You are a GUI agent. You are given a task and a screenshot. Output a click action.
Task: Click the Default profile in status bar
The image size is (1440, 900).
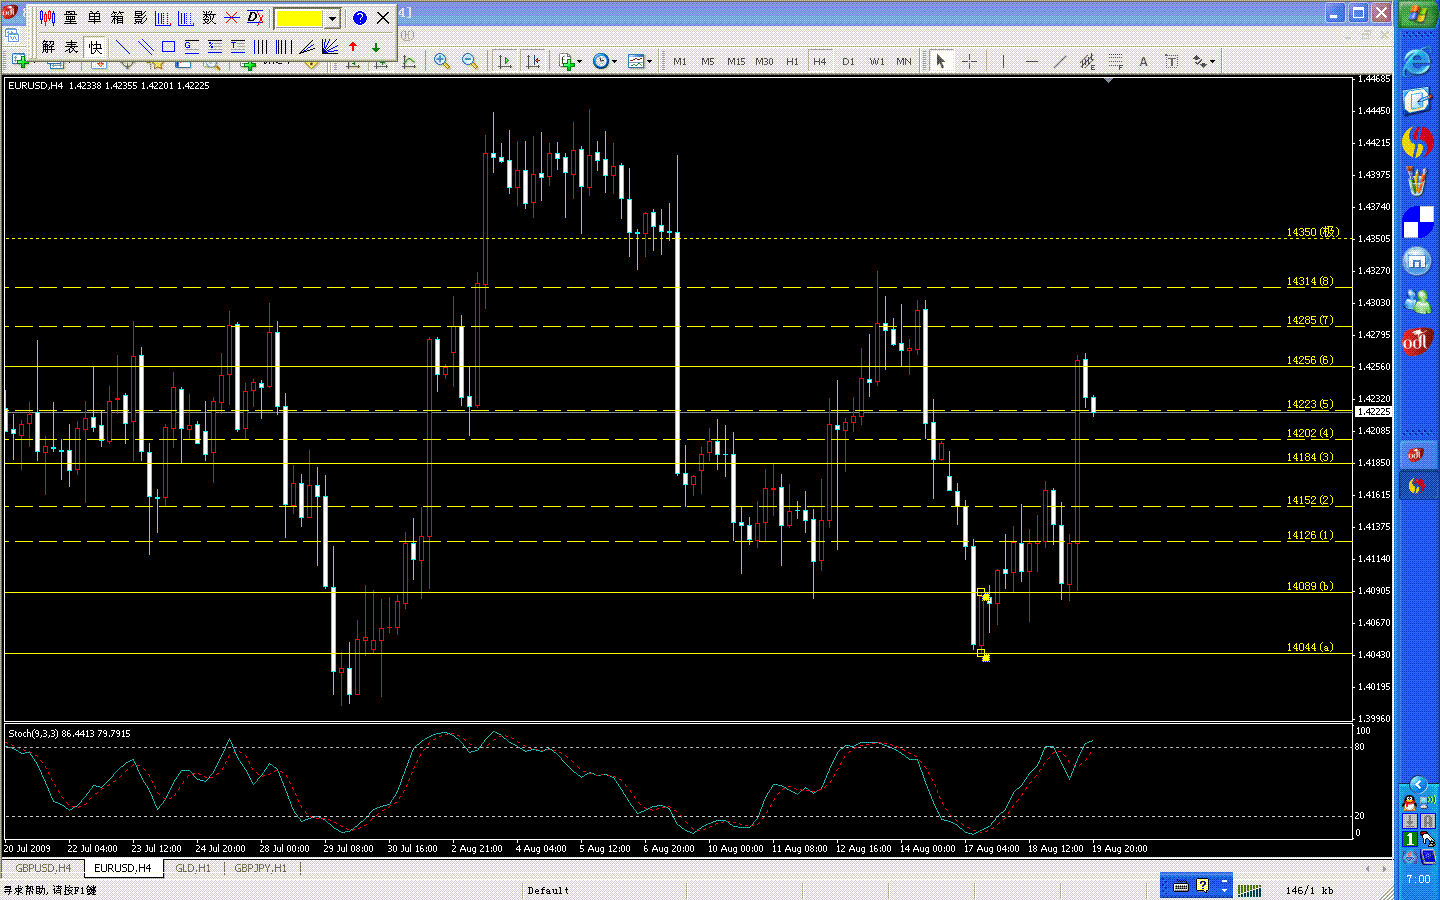548,890
